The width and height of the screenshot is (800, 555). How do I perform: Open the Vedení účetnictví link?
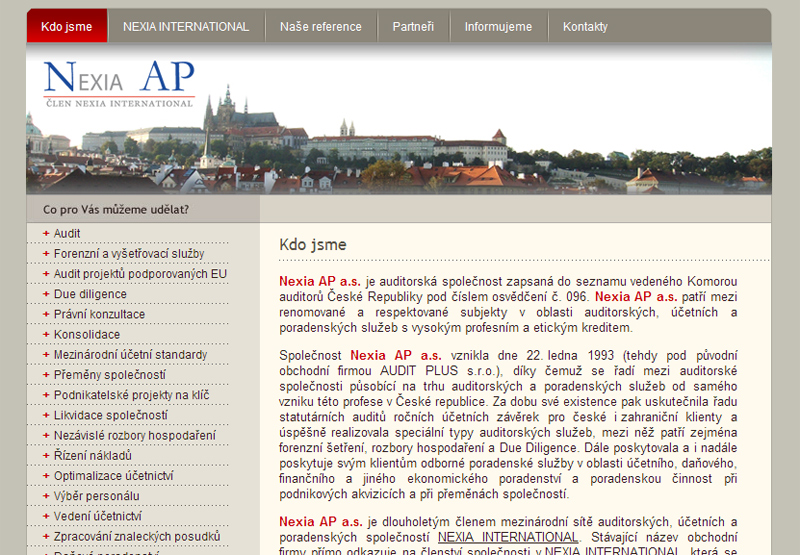pos(98,516)
